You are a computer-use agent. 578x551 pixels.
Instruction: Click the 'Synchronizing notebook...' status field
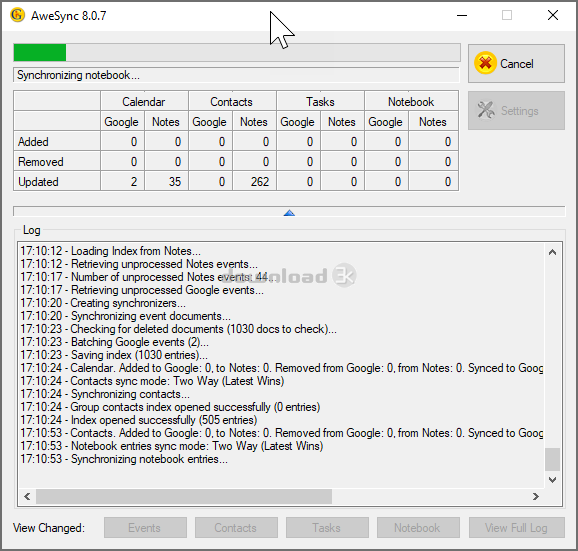click(x=236, y=75)
